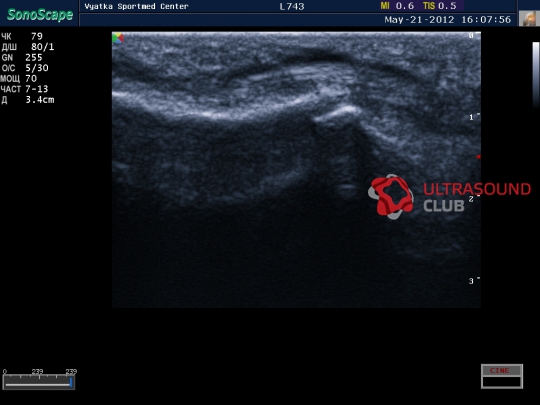Click the date and time display
540x405 pixels.
448,20
